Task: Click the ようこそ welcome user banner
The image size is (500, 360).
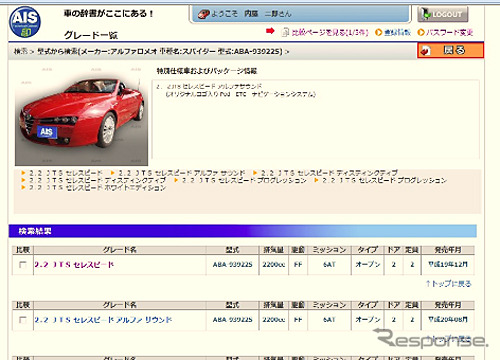Action: click(x=300, y=14)
